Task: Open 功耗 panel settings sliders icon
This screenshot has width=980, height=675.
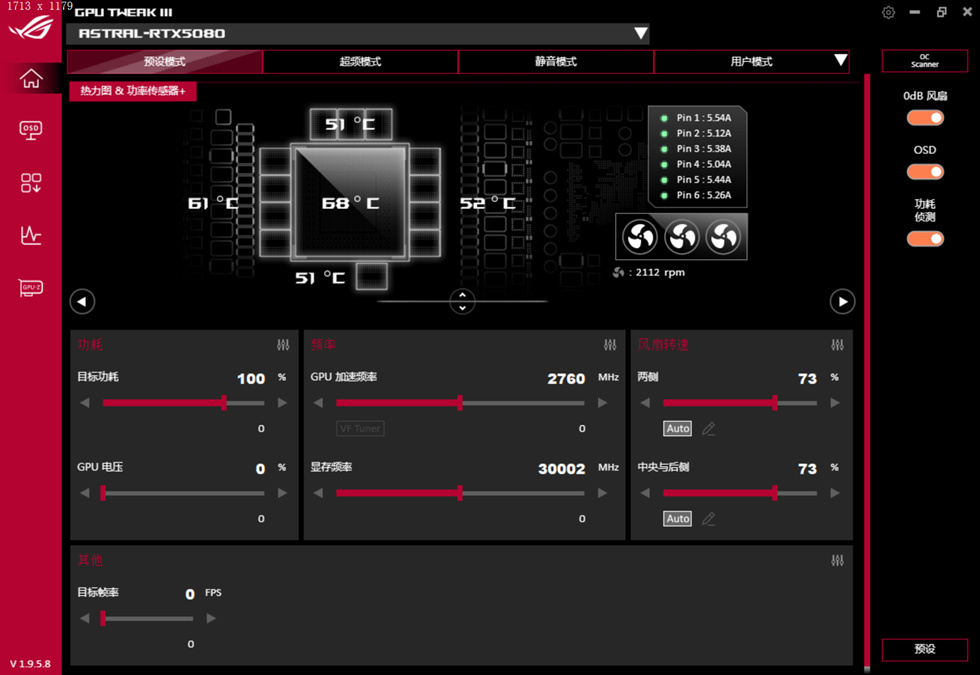Action: coord(283,345)
